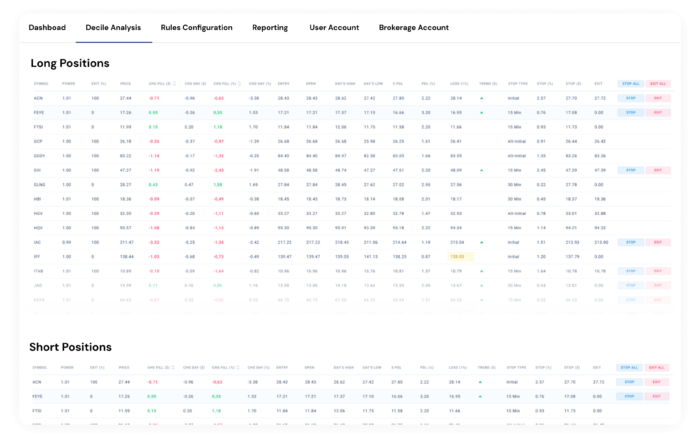
Task: Click Exit All in Short Positions
Action: click(x=657, y=367)
